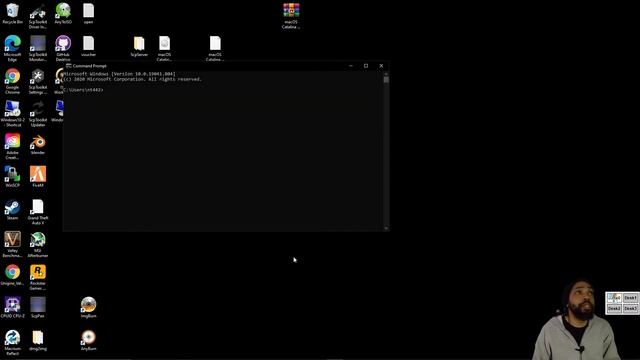Click the Command Prompt scrollbar down arrow
Screen dimensions: 640x360
click(386, 228)
